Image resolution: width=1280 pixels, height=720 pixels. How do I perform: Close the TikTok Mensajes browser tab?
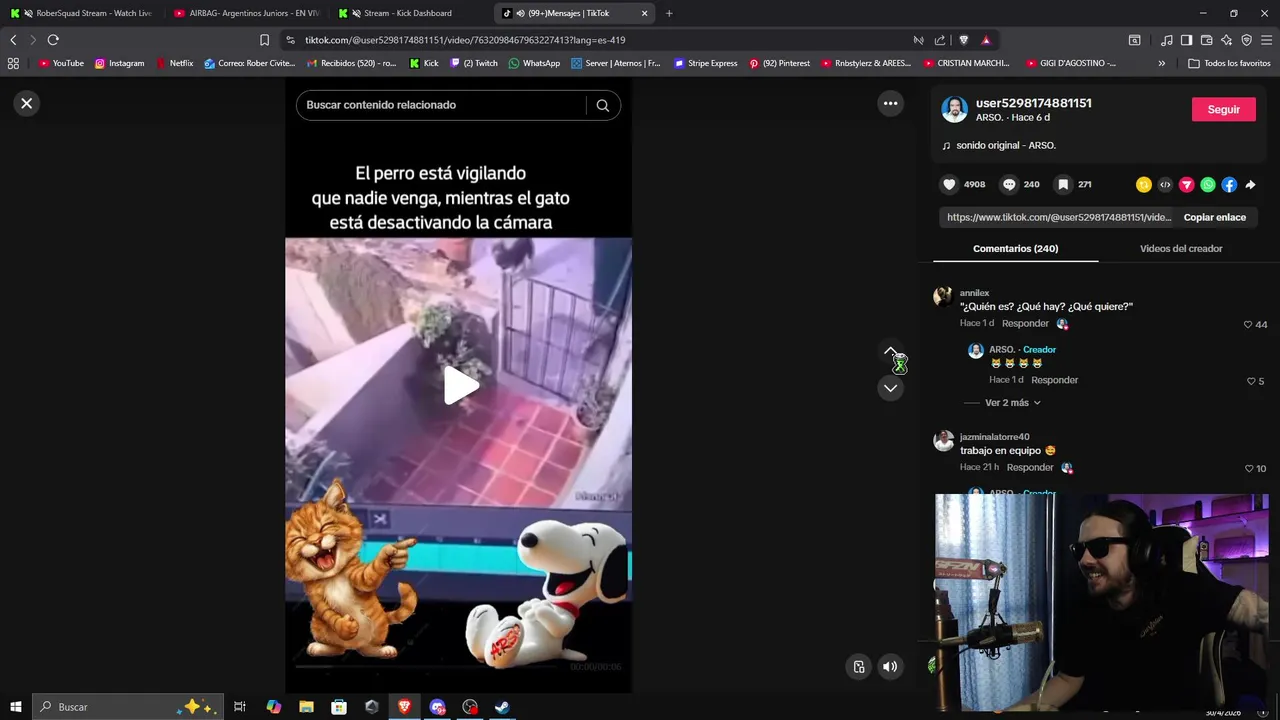[x=644, y=13]
